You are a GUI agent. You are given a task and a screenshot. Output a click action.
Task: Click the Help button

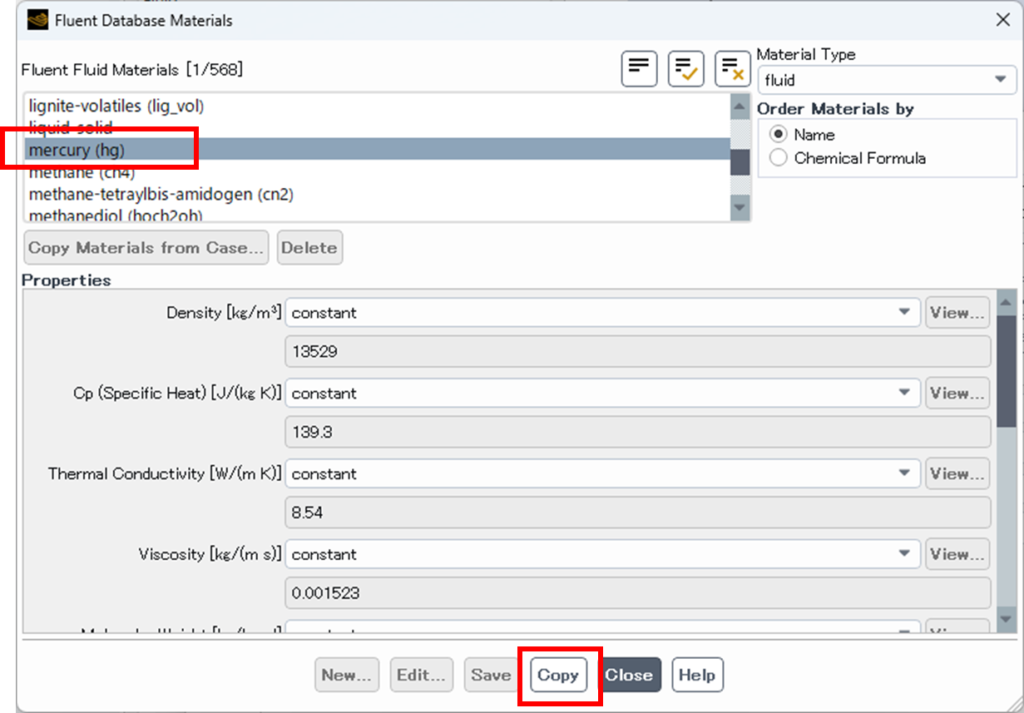pyautogui.click(x=697, y=674)
